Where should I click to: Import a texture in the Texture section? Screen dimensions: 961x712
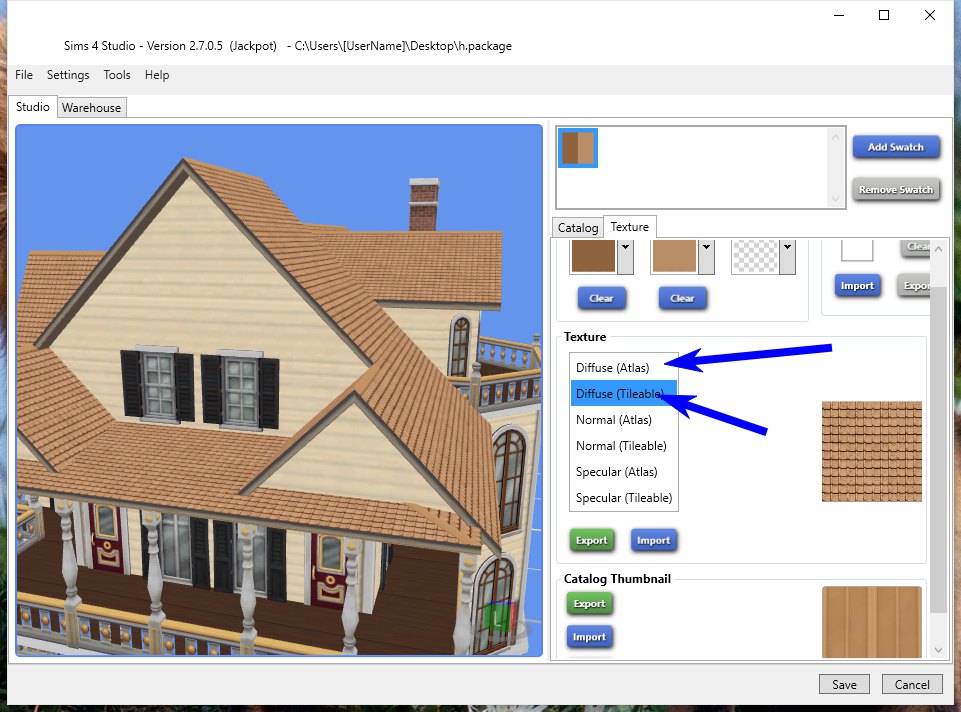click(653, 540)
